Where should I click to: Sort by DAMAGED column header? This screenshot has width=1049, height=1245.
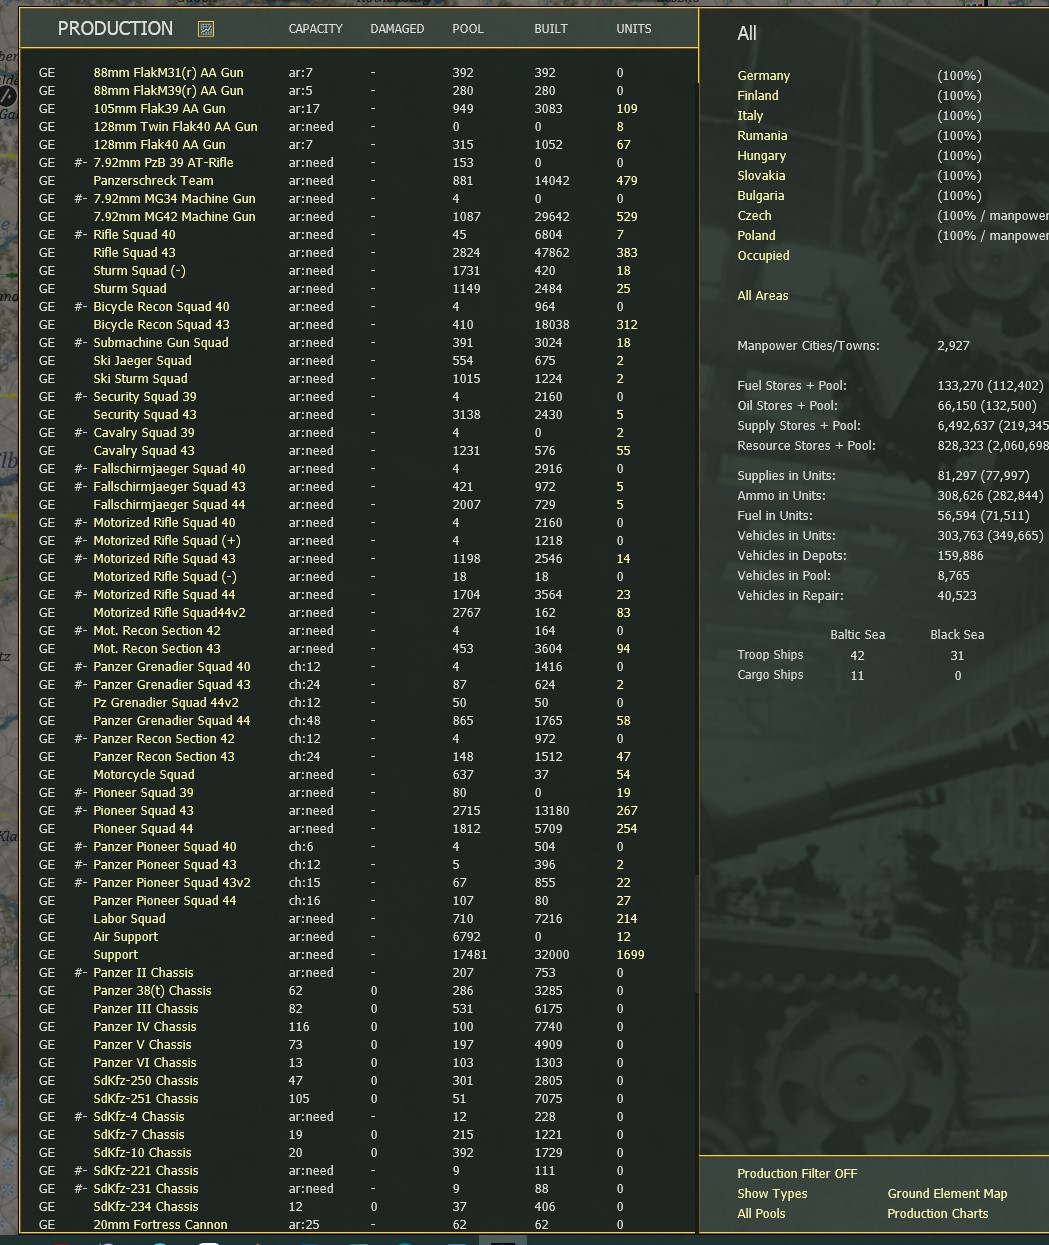point(397,29)
